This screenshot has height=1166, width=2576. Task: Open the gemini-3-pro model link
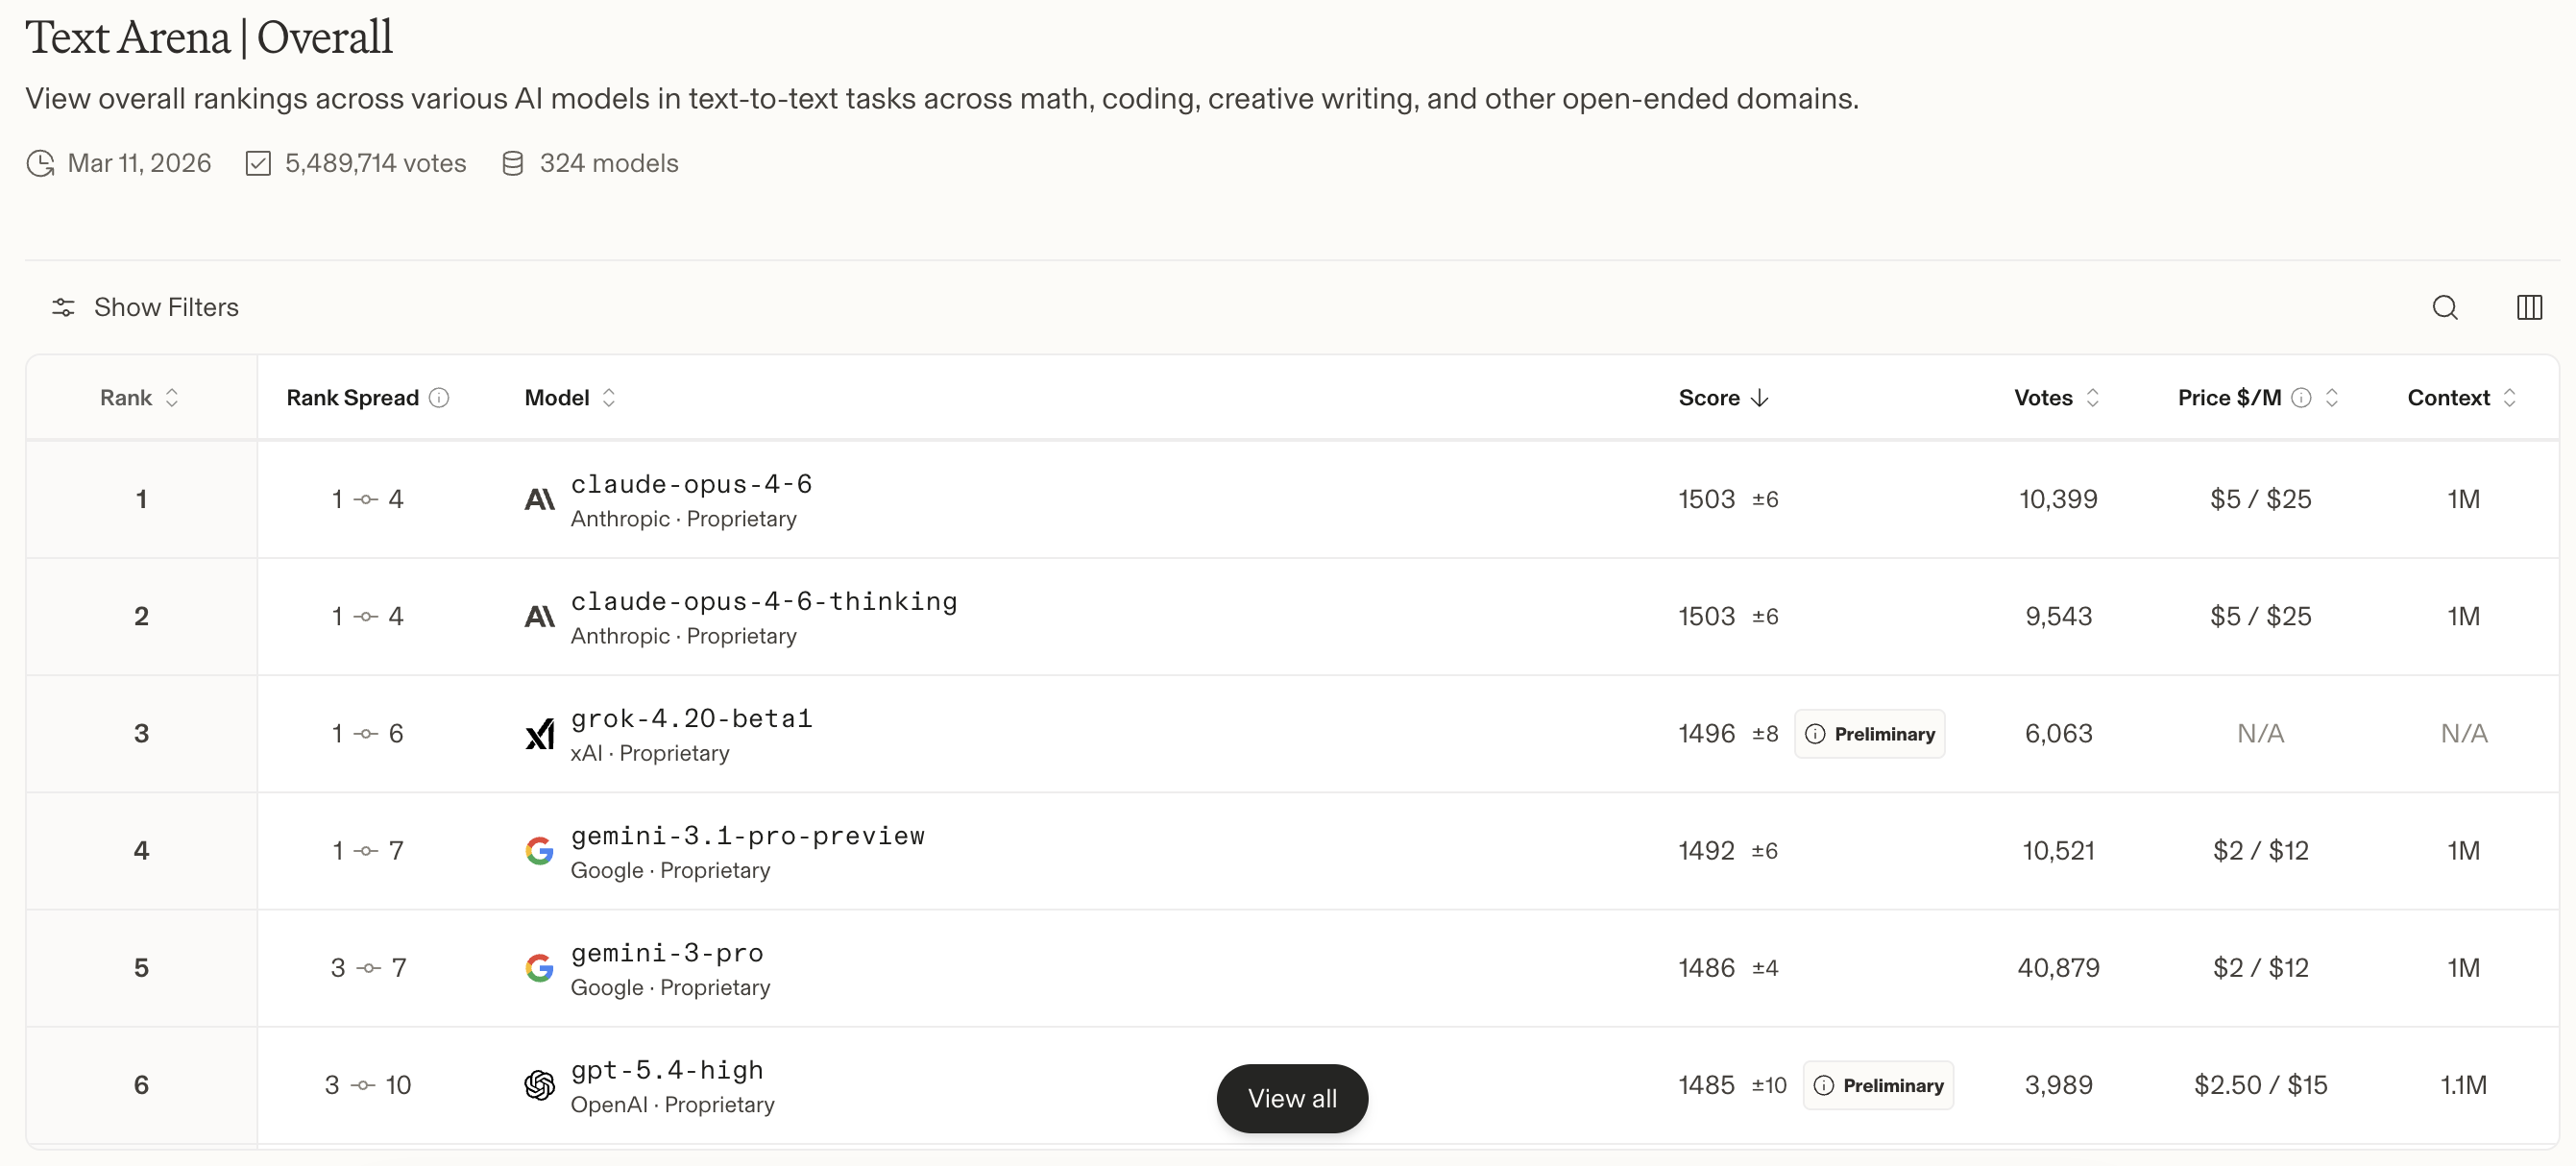(x=667, y=953)
